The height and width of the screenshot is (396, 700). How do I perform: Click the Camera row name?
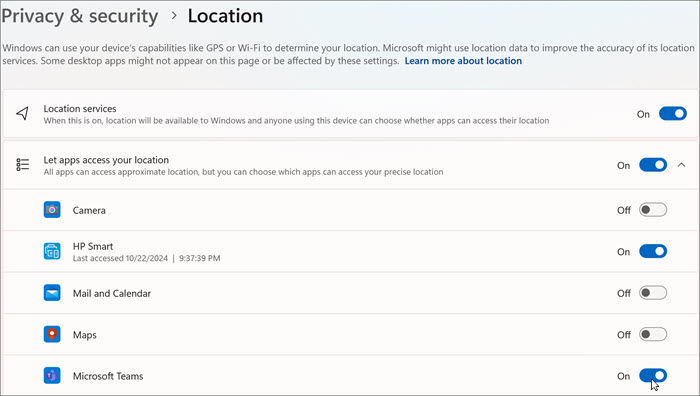(89, 210)
